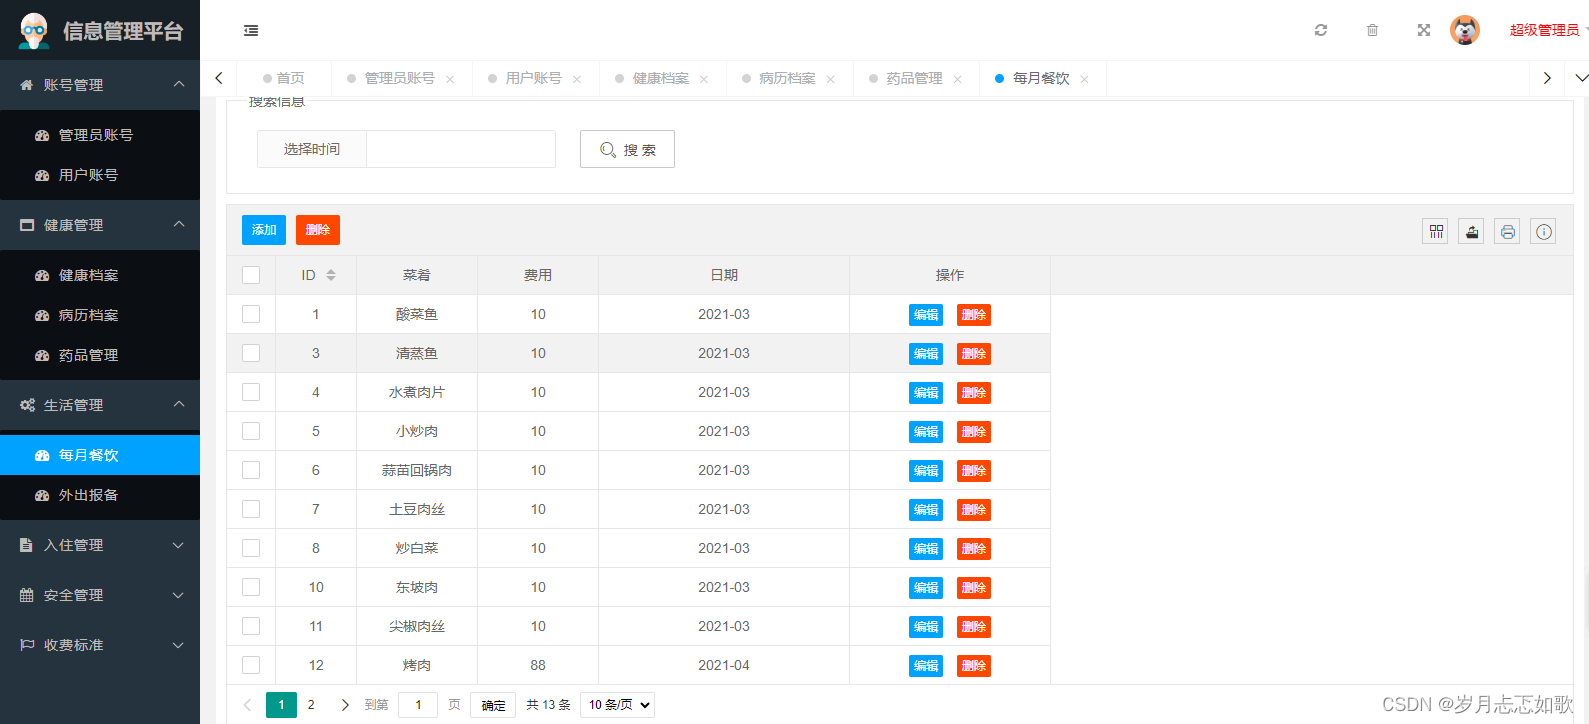The height and width of the screenshot is (724, 1589).
Task: Expand the 入住管理 menu group
Action: [100, 545]
